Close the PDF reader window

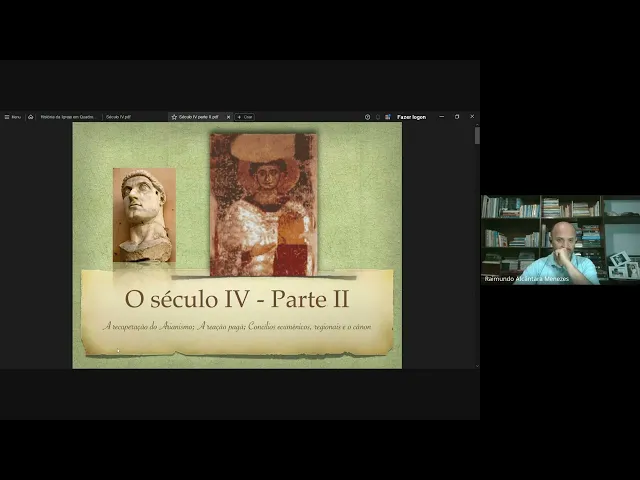(472, 117)
